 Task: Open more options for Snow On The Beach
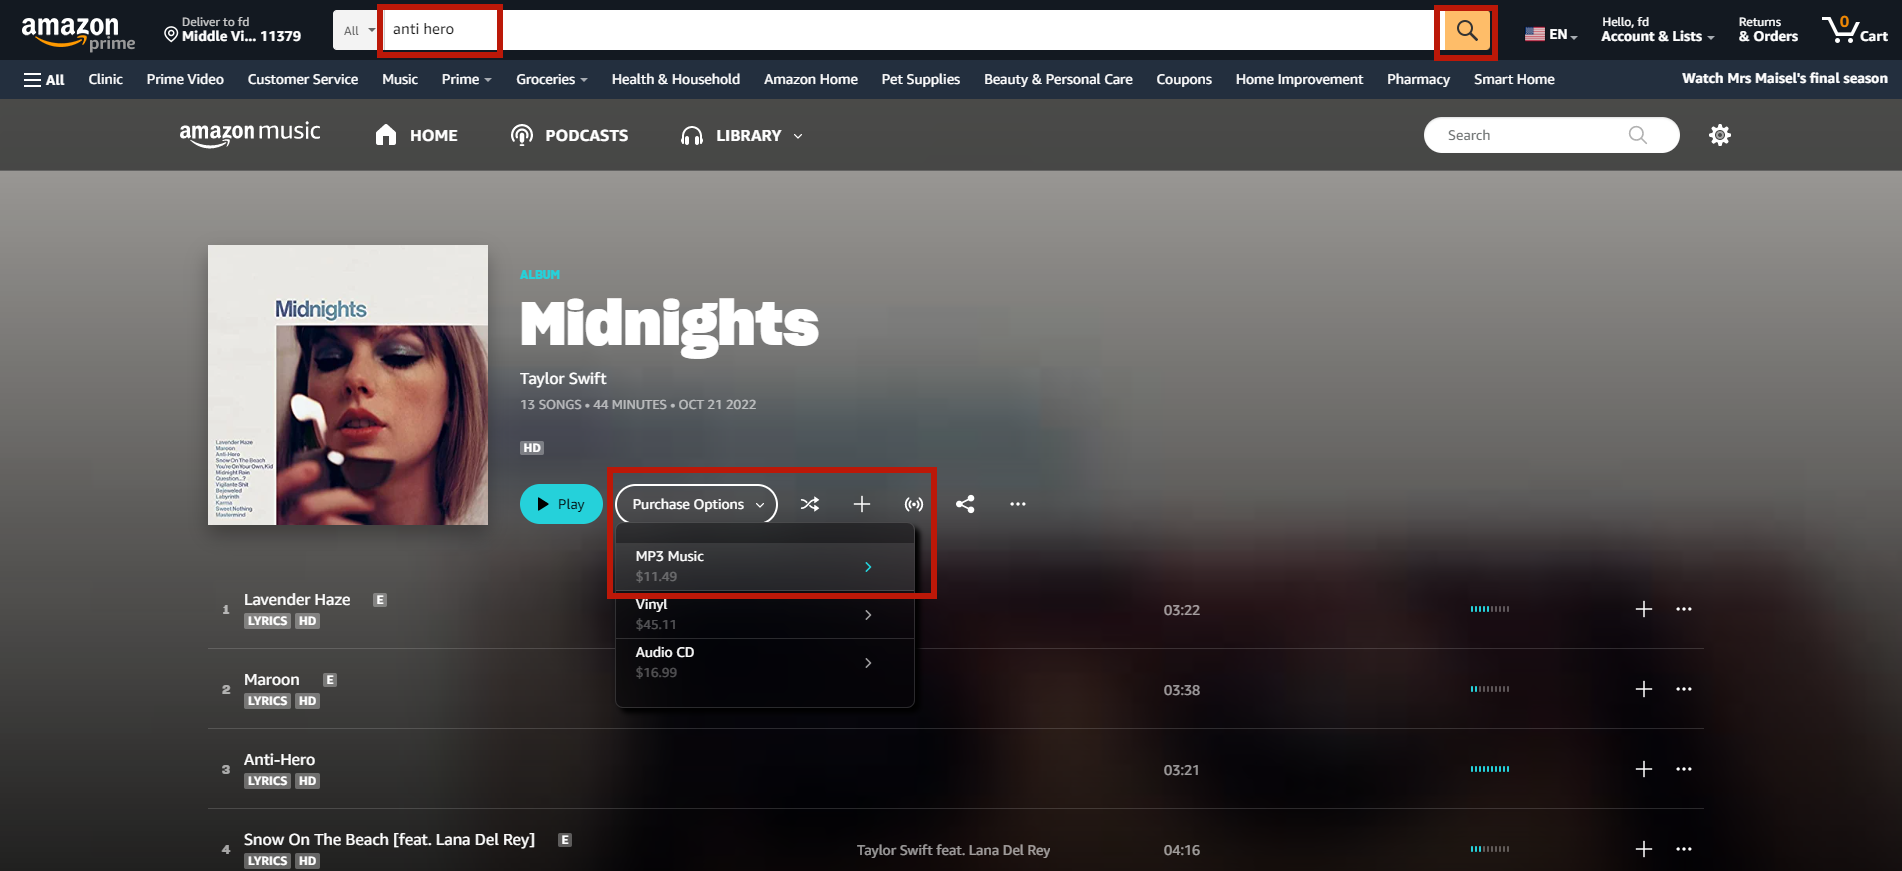click(x=1684, y=849)
